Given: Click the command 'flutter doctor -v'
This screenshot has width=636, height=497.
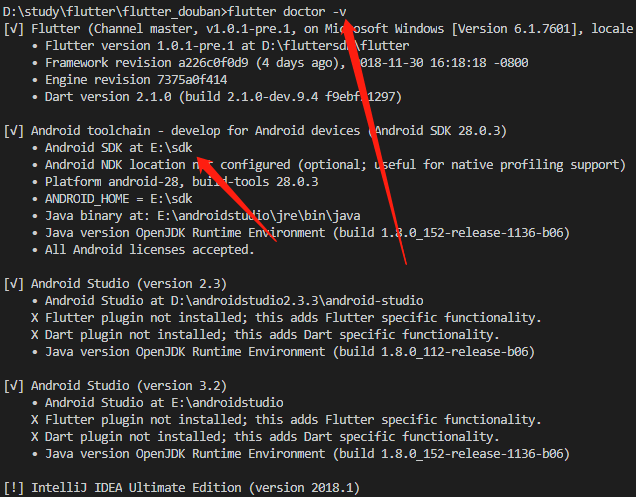Looking at the screenshot, I should tap(287, 12).
